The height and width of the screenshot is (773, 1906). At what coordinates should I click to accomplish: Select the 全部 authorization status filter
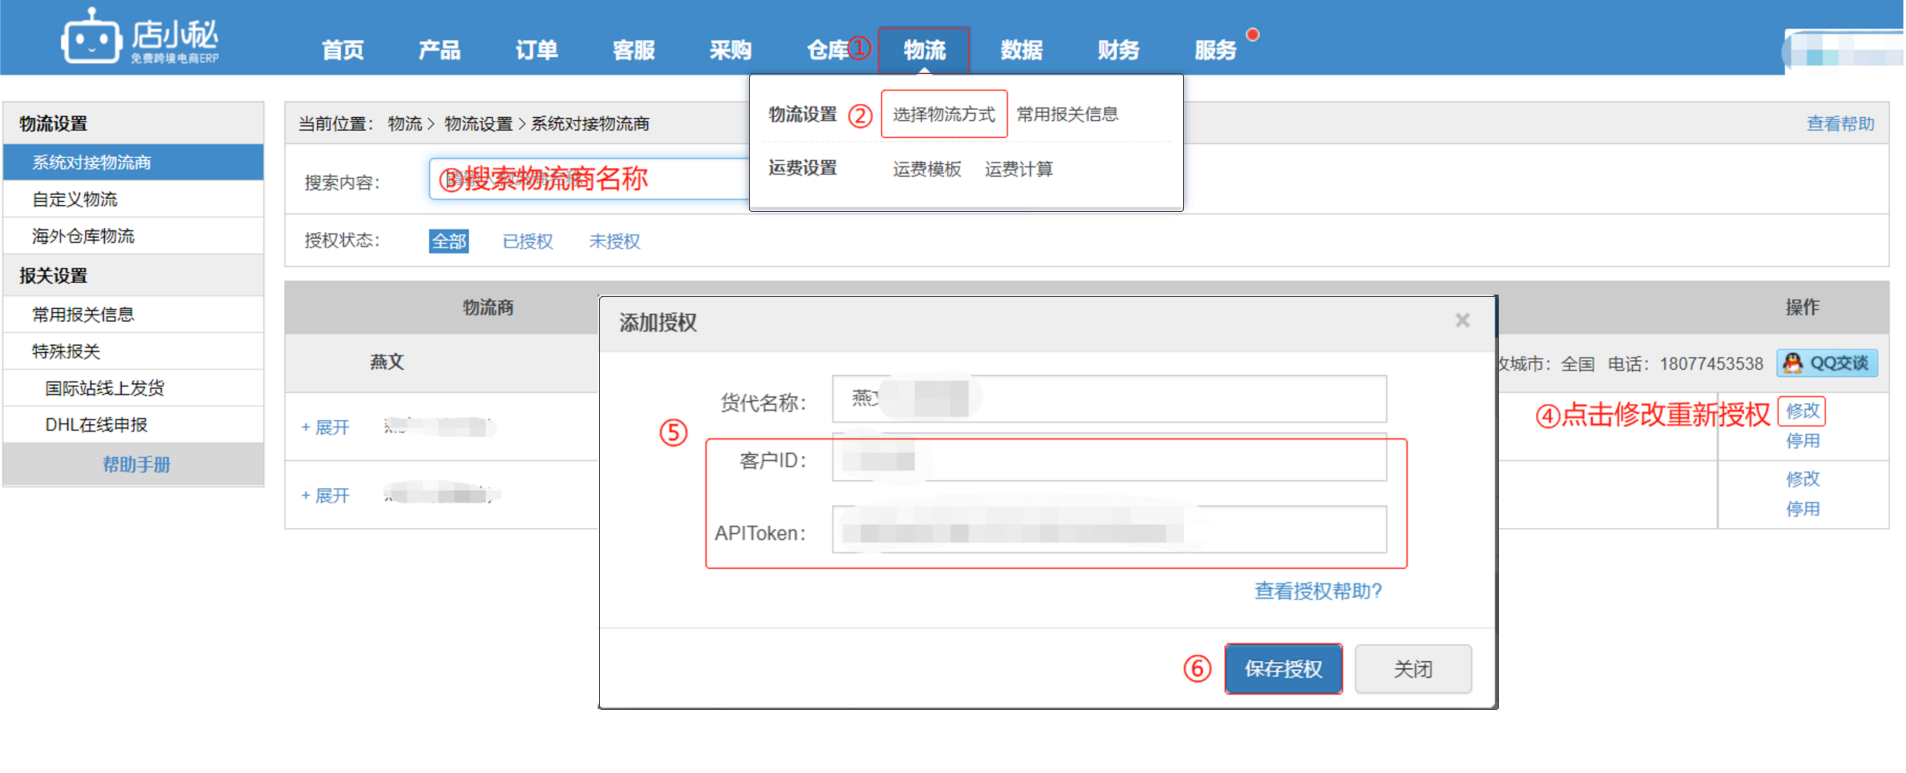(x=448, y=241)
